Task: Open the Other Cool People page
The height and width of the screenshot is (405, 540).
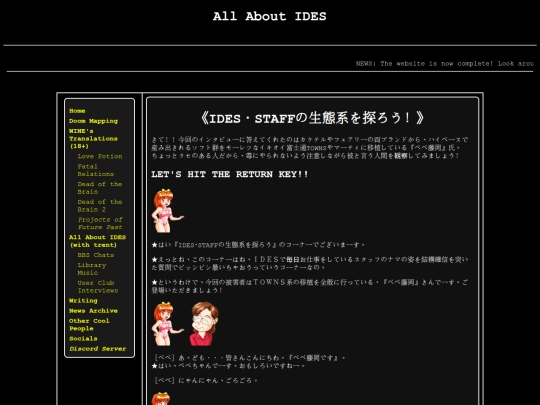Action: tap(89, 324)
